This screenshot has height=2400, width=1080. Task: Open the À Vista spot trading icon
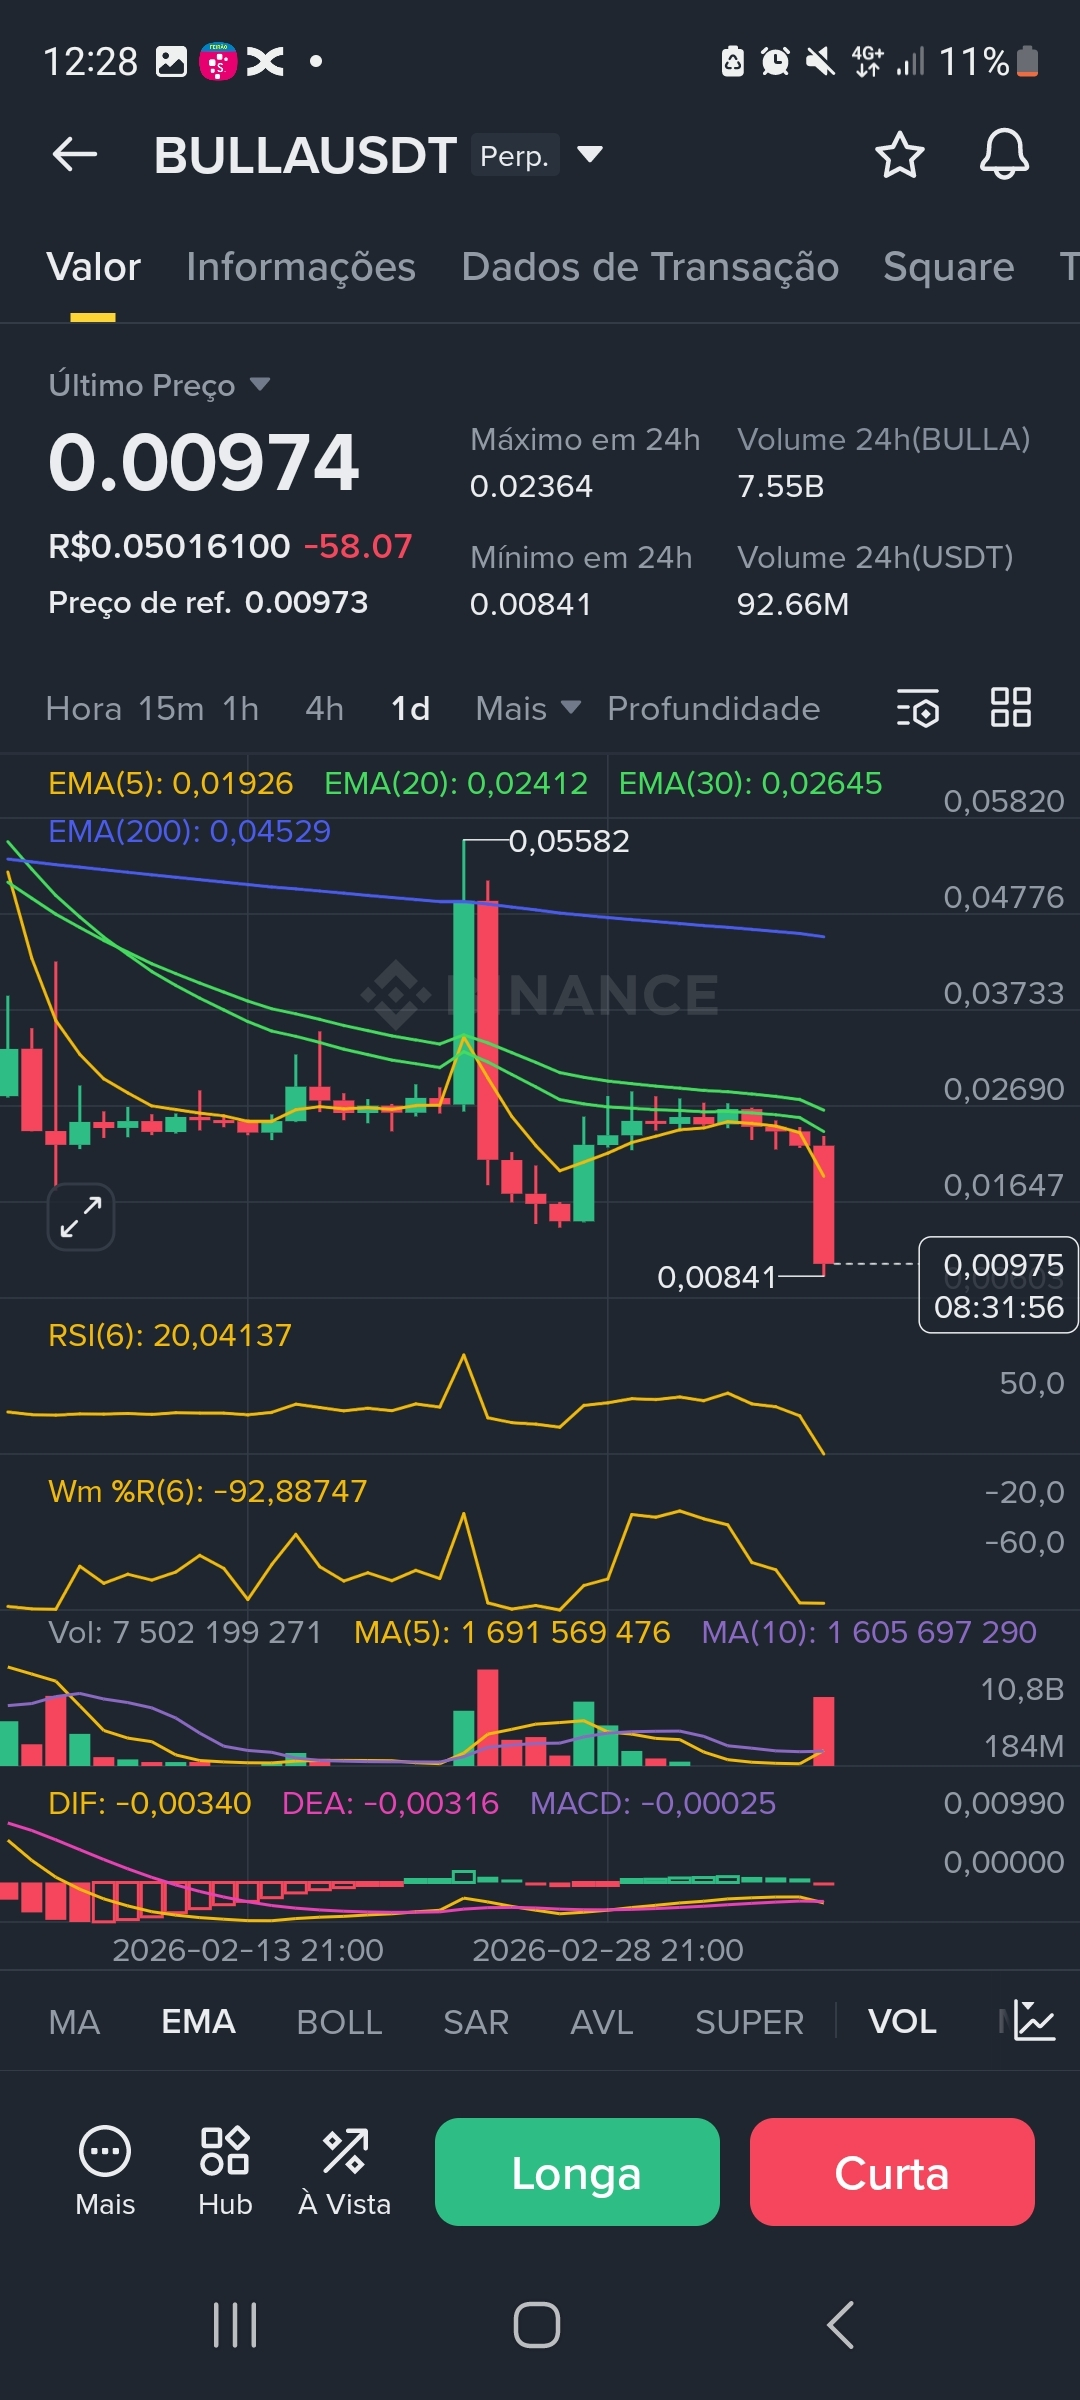coord(345,2170)
